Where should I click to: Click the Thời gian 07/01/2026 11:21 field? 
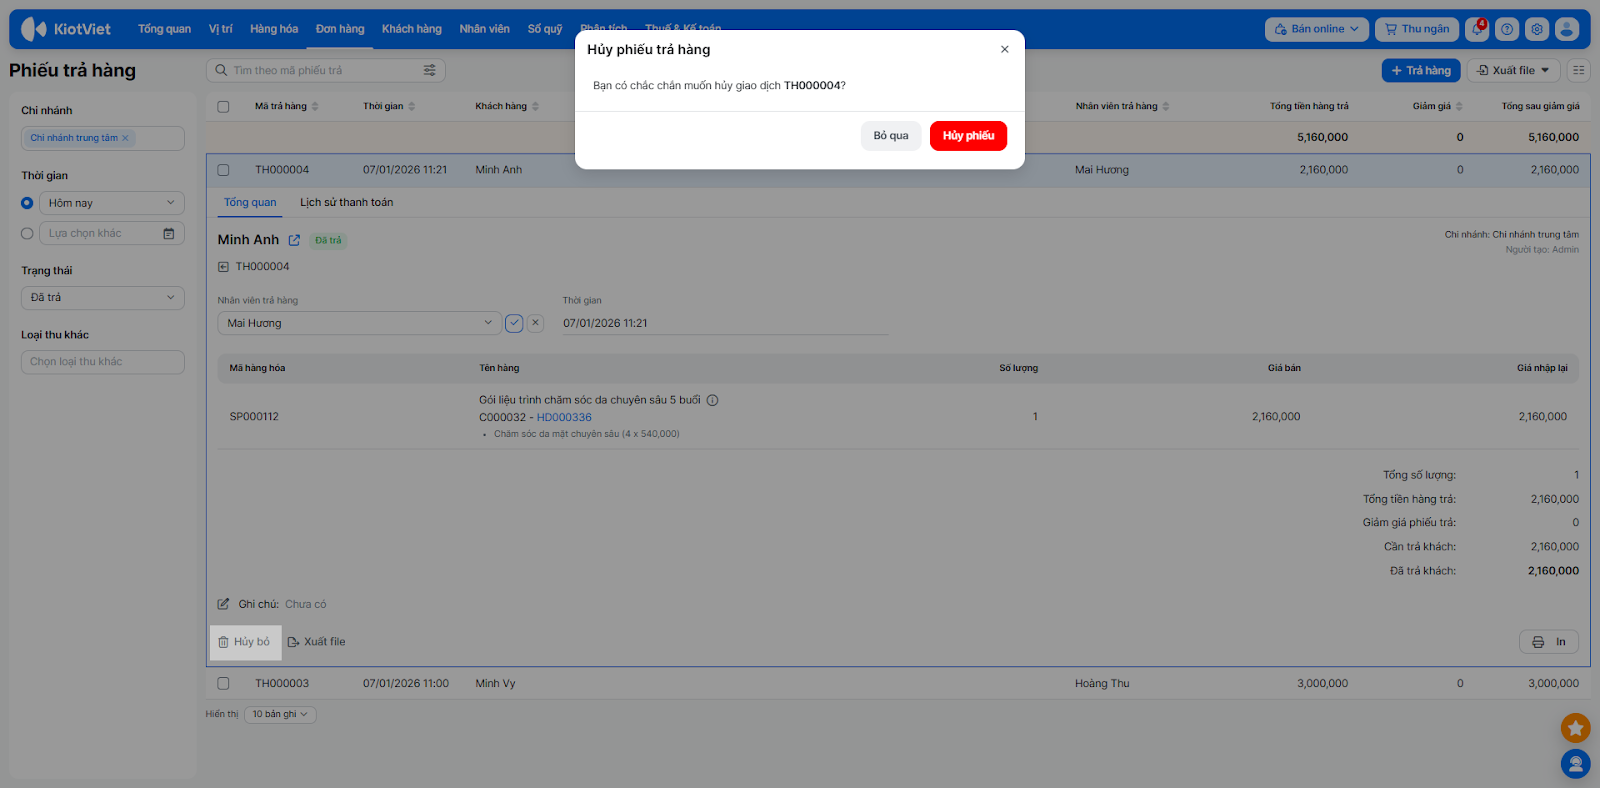[x=725, y=323]
